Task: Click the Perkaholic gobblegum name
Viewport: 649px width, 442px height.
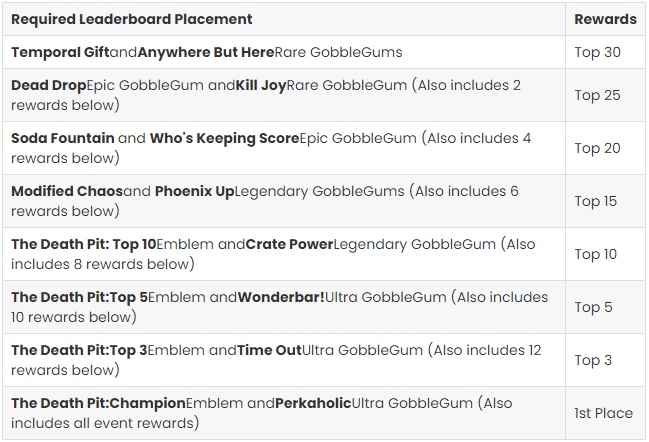Action: click(x=313, y=403)
